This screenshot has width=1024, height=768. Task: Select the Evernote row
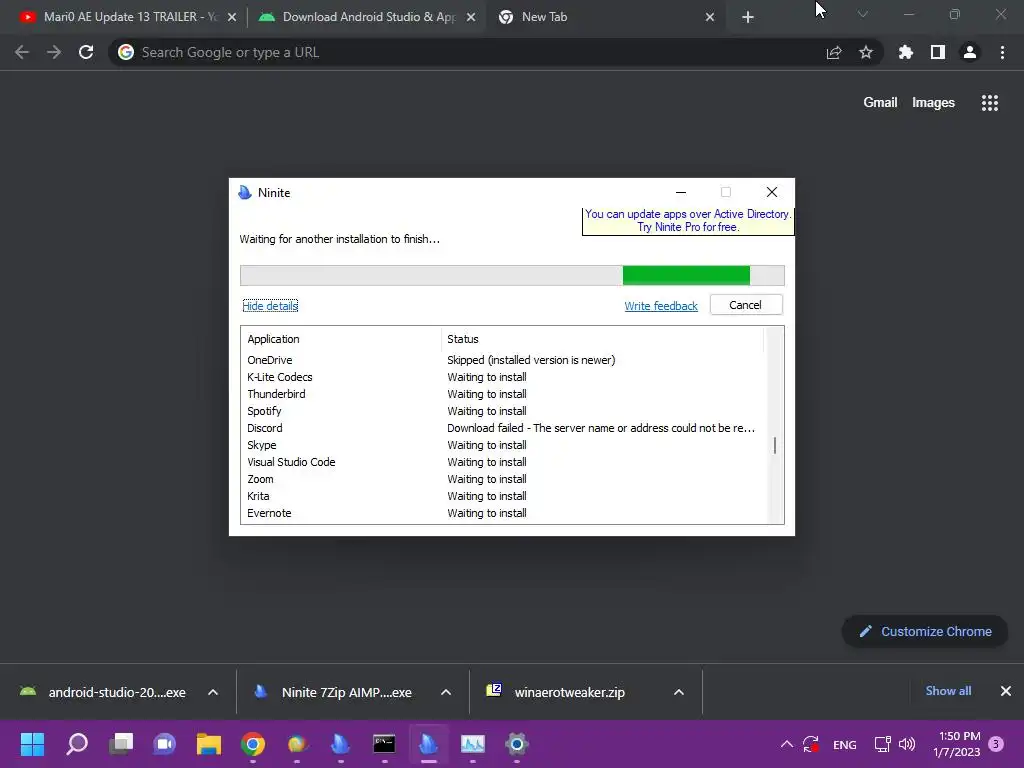(503, 513)
